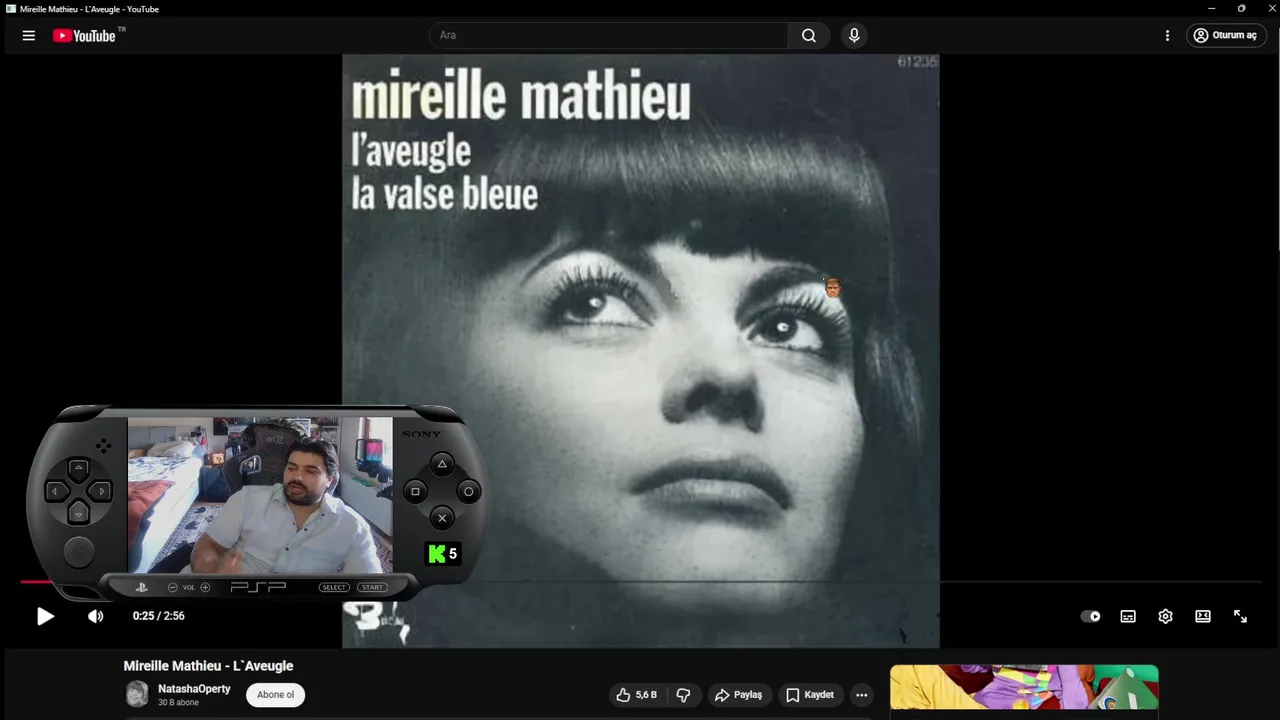Start voice search with microphone icon
Screen dimensions: 1280x720
[x=854, y=35]
